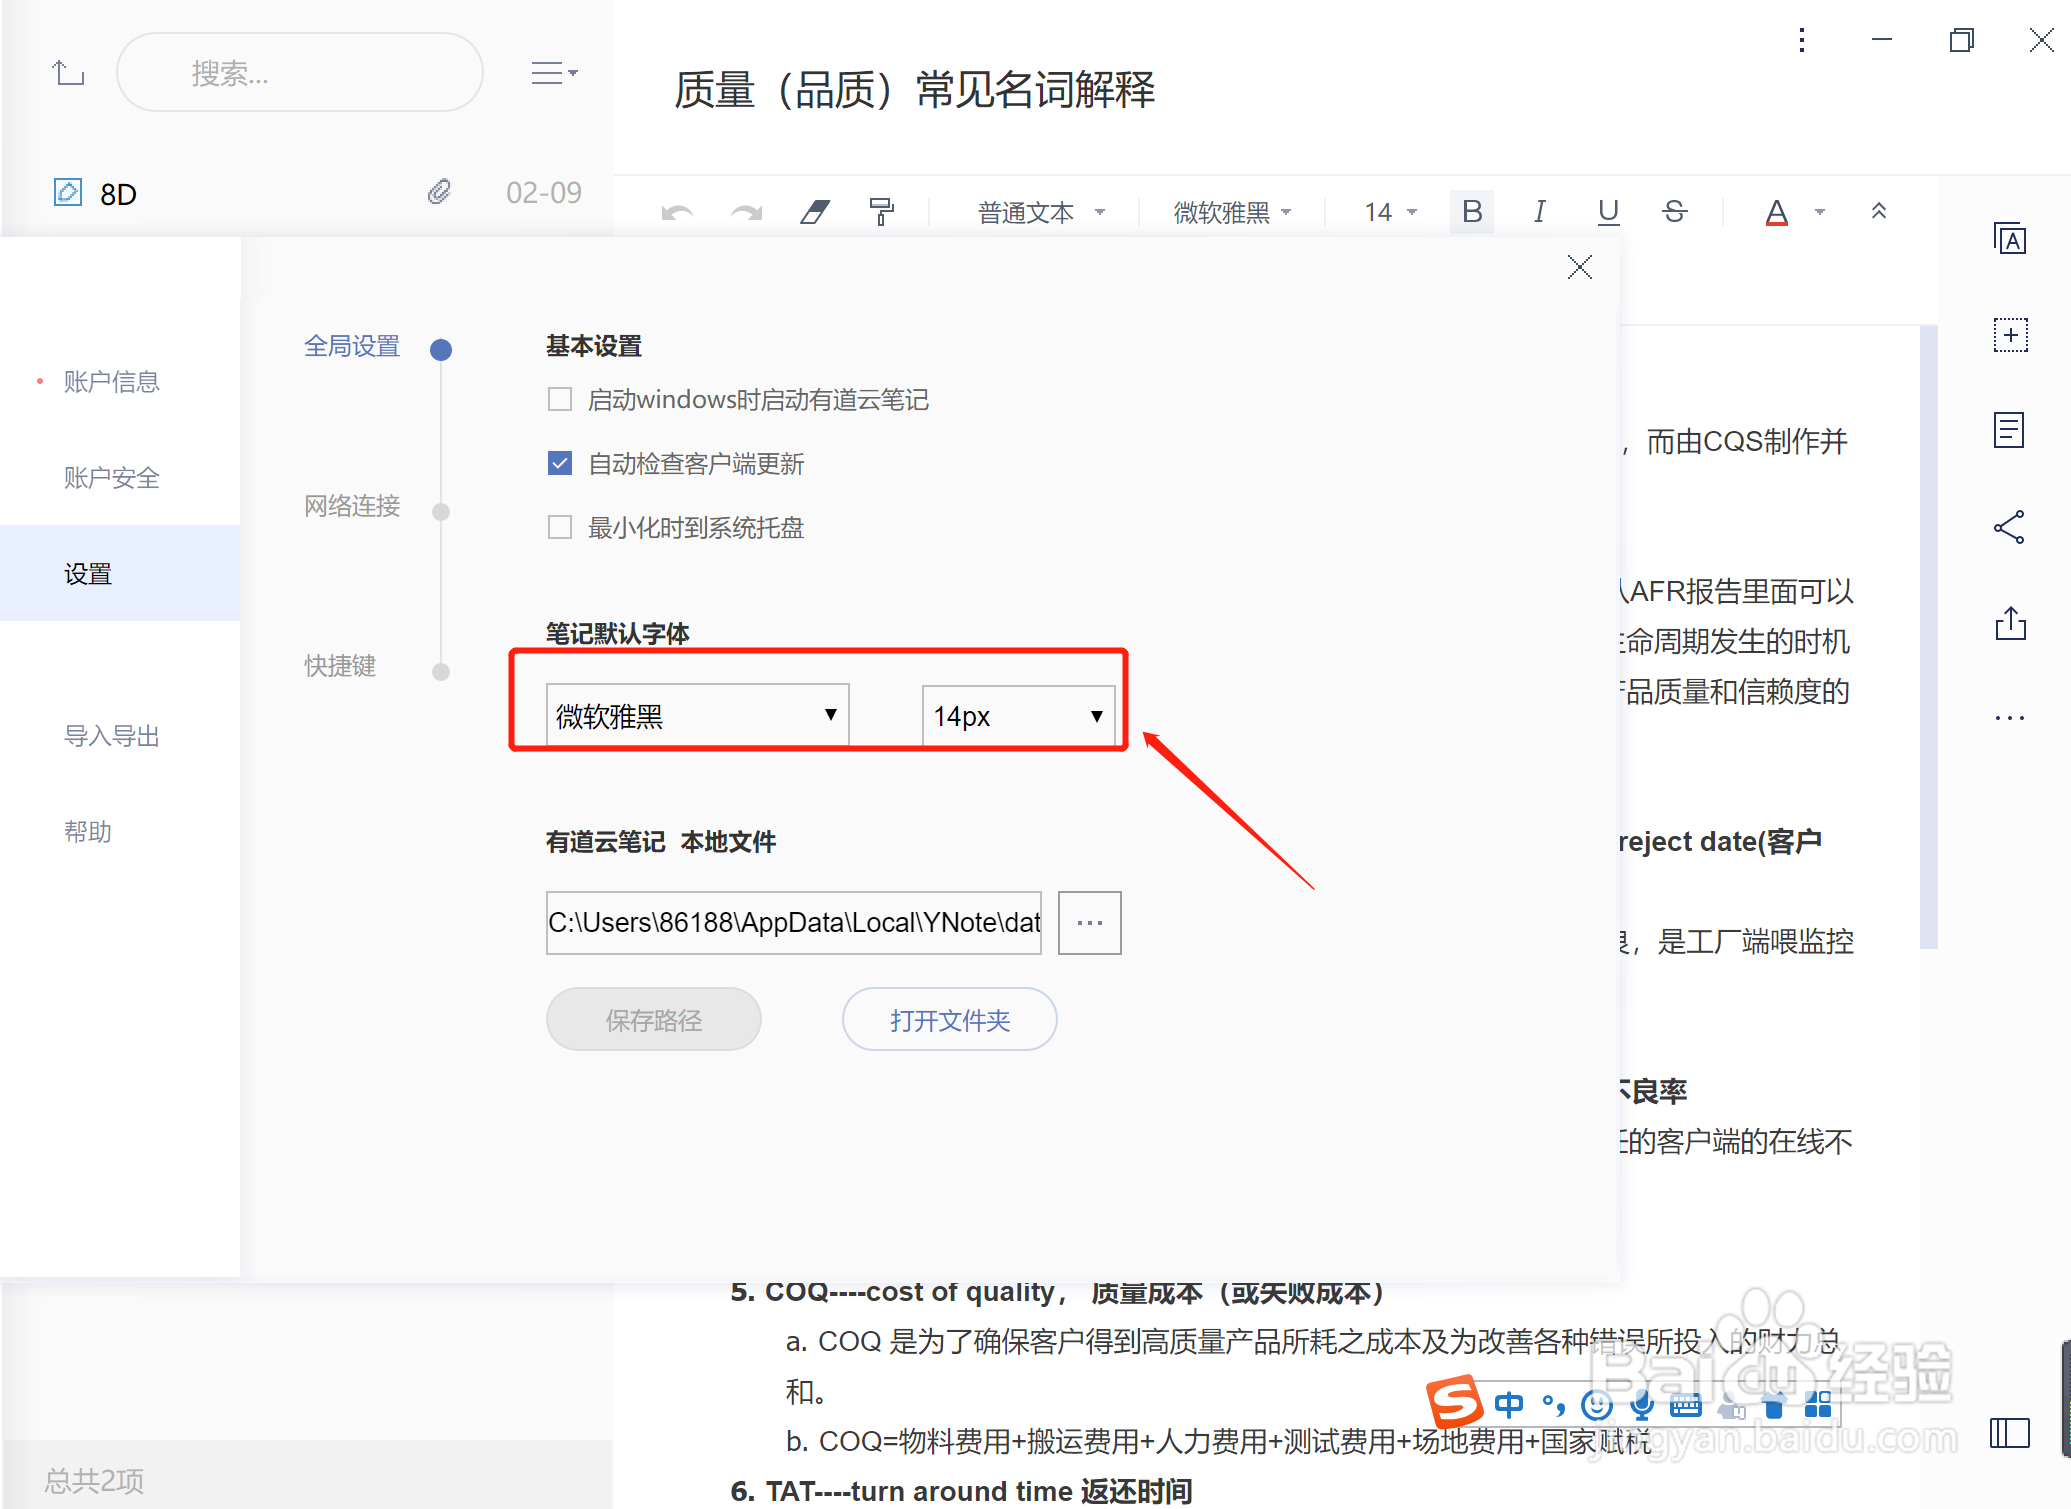This screenshot has width=2071, height=1509.
Task: Toggle underline formatting
Action: pyautogui.click(x=1608, y=212)
